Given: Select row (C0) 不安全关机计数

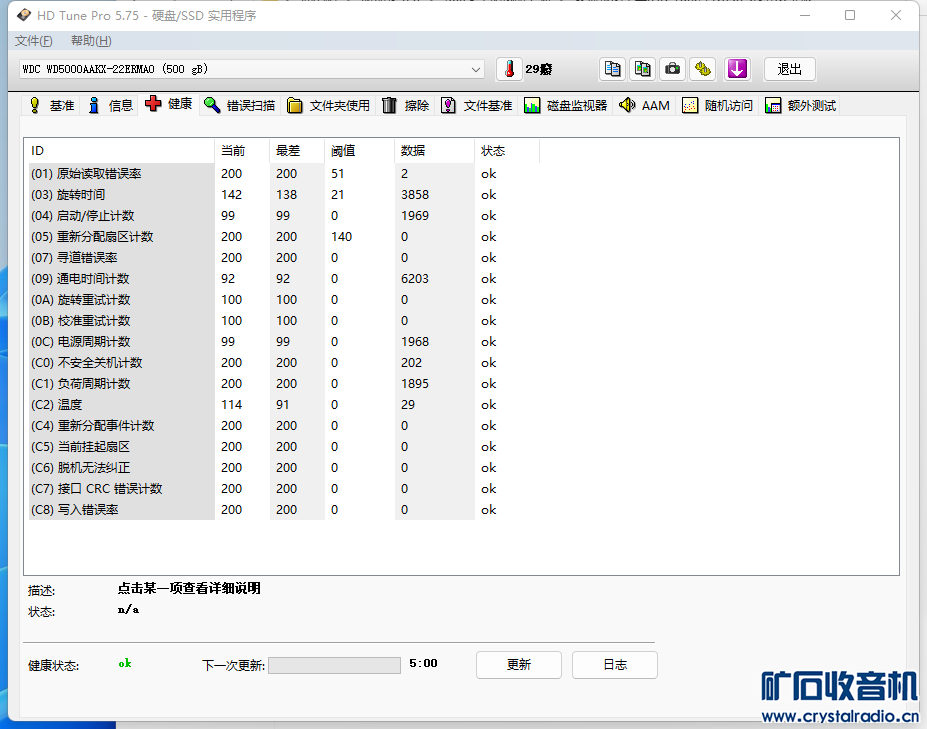Looking at the screenshot, I should [284, 362].
